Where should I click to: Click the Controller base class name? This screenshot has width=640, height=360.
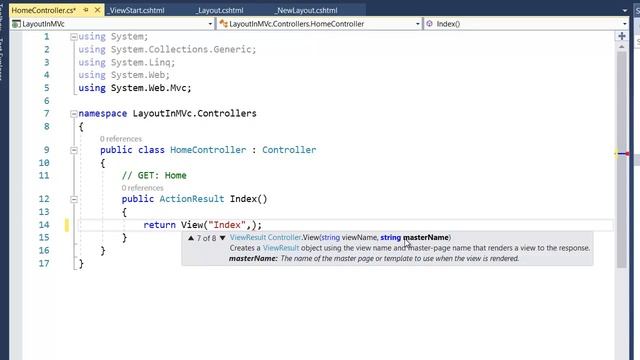289,150
